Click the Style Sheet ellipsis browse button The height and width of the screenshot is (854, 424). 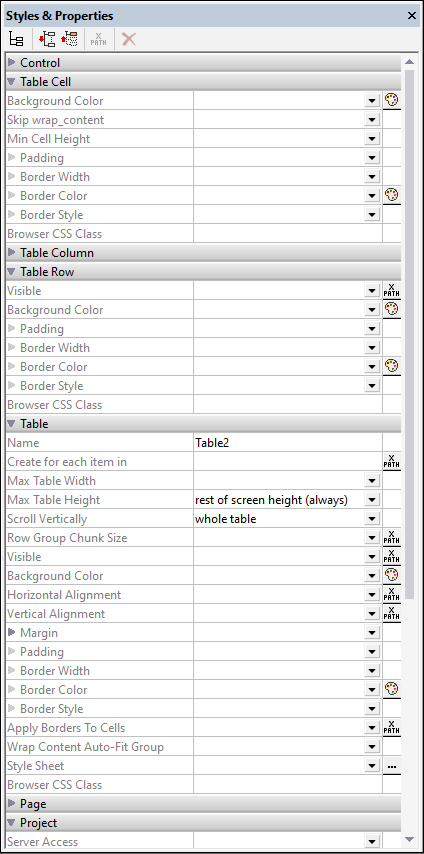pyautogui.click(x=391, y=765)
